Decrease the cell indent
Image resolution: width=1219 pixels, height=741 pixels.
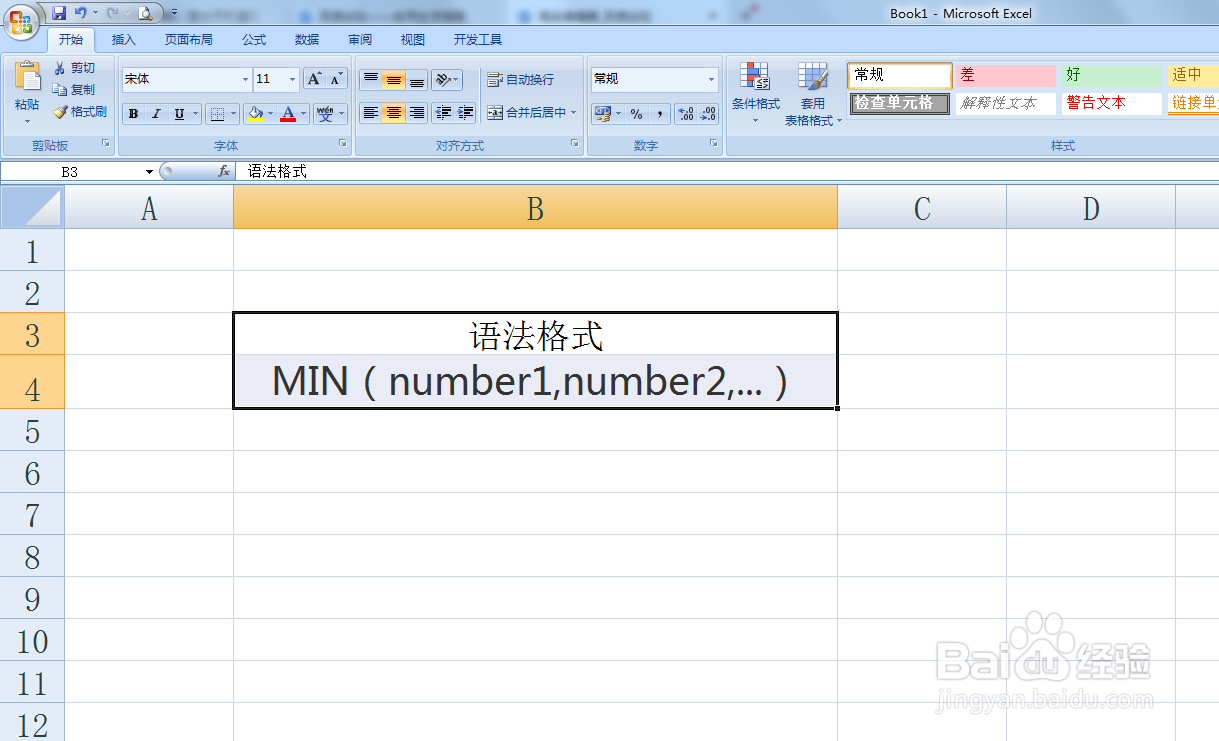[x=444, y=113]
